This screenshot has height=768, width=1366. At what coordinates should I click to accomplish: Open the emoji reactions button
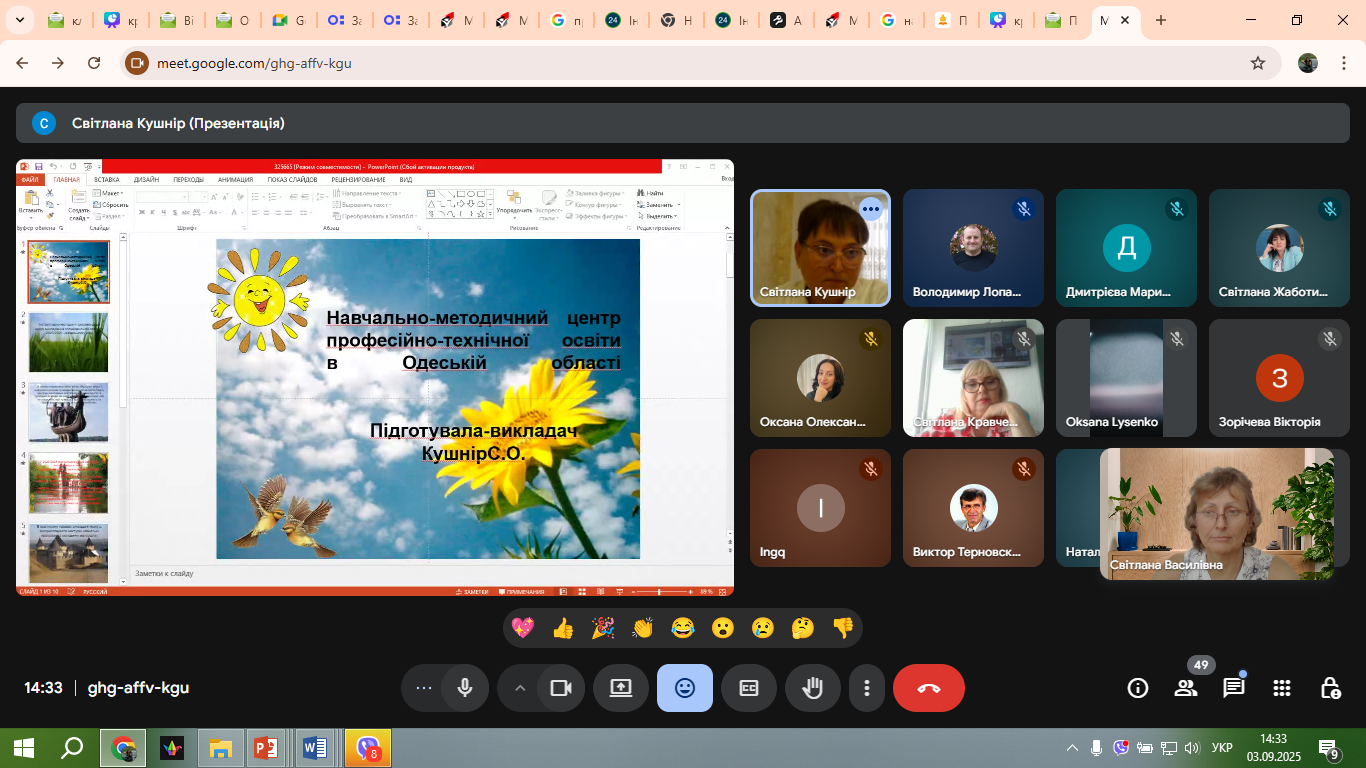tap(685, 688)
